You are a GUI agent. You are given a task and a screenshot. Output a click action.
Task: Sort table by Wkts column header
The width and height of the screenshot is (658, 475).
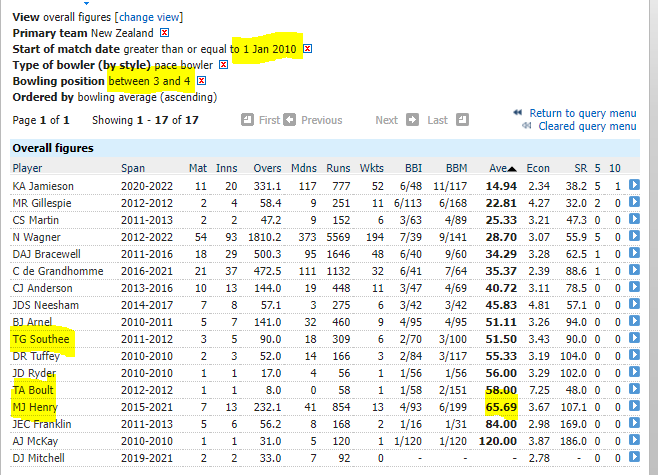click(371, 168)
